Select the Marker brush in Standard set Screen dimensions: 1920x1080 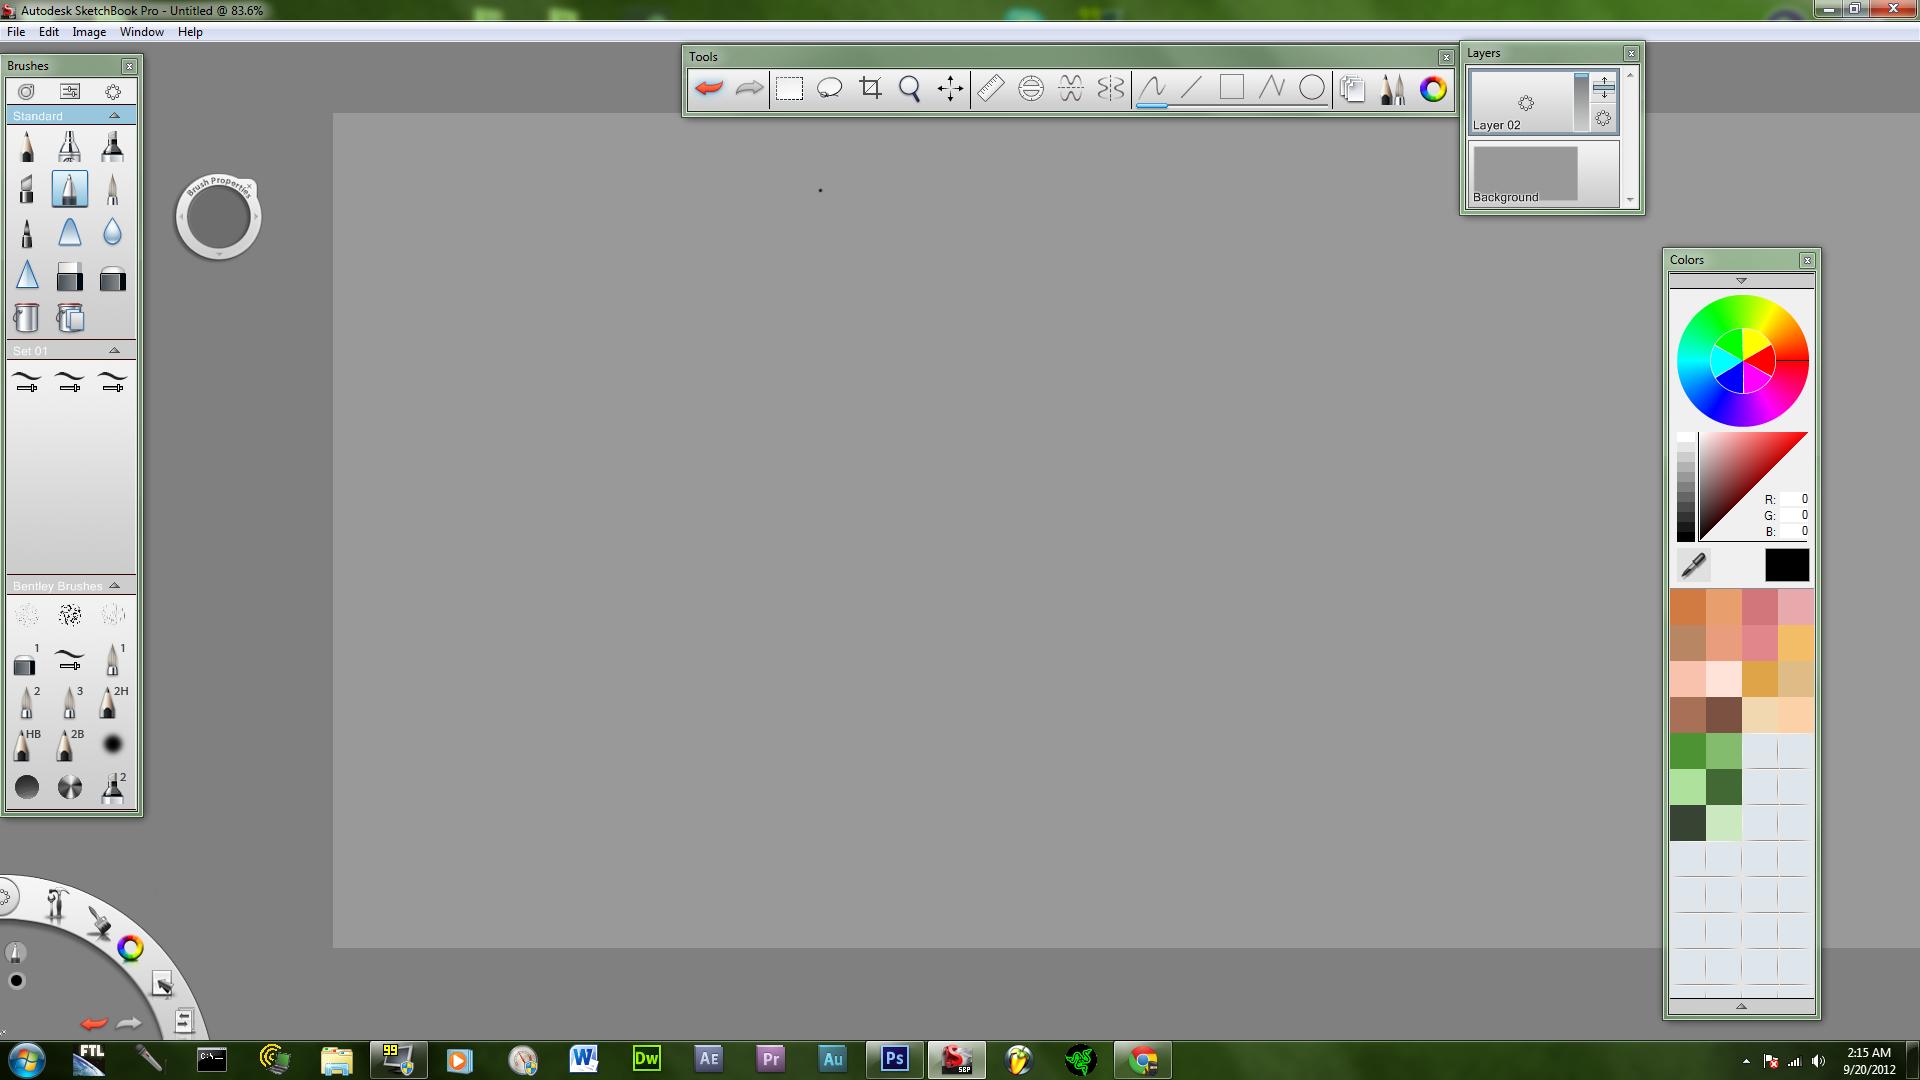pyautogui.click(x=112, y=147)
